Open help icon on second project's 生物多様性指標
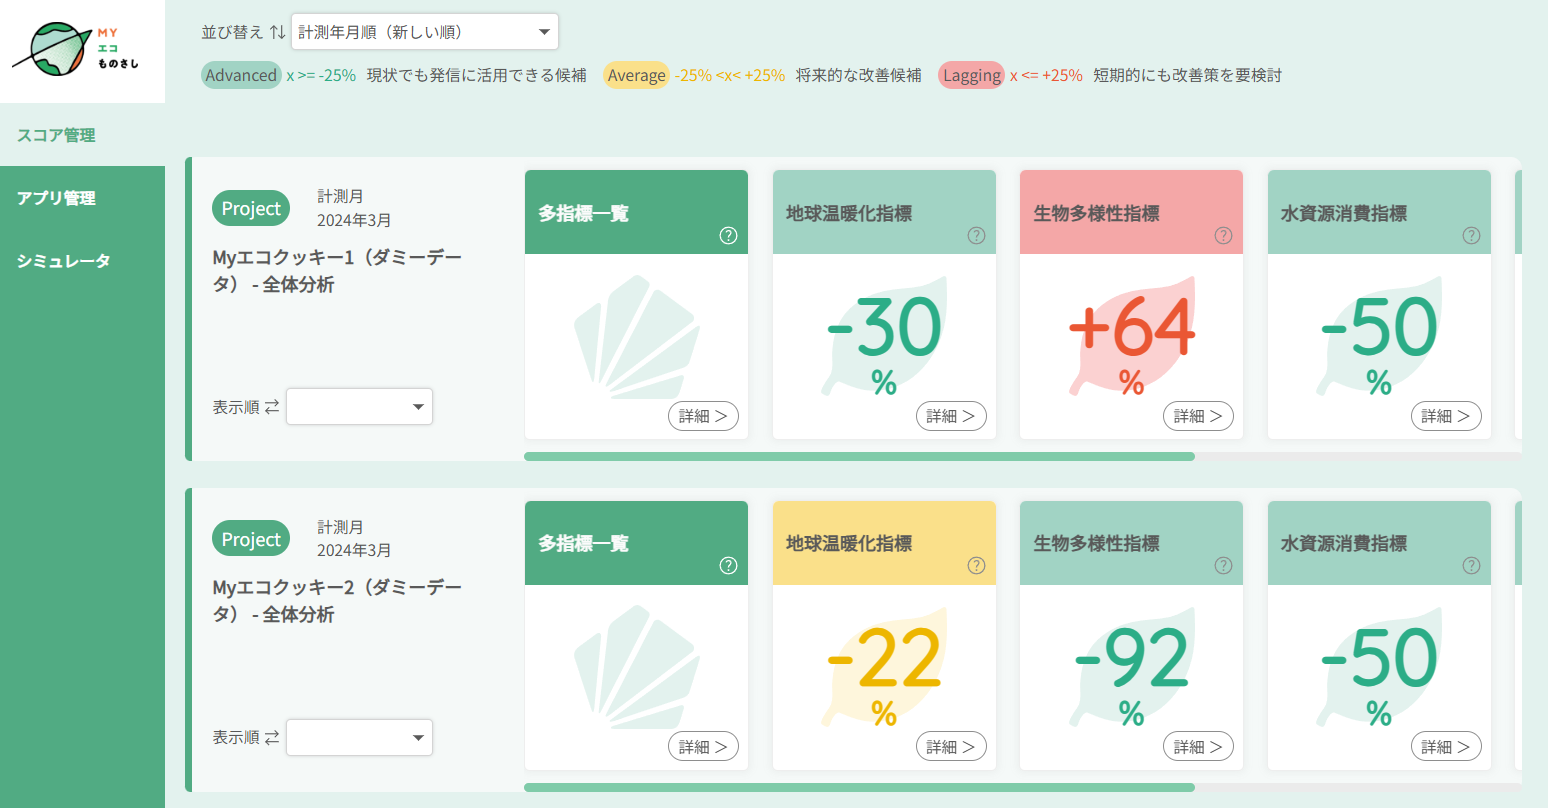1548x808 pixels. [1223, 566]
